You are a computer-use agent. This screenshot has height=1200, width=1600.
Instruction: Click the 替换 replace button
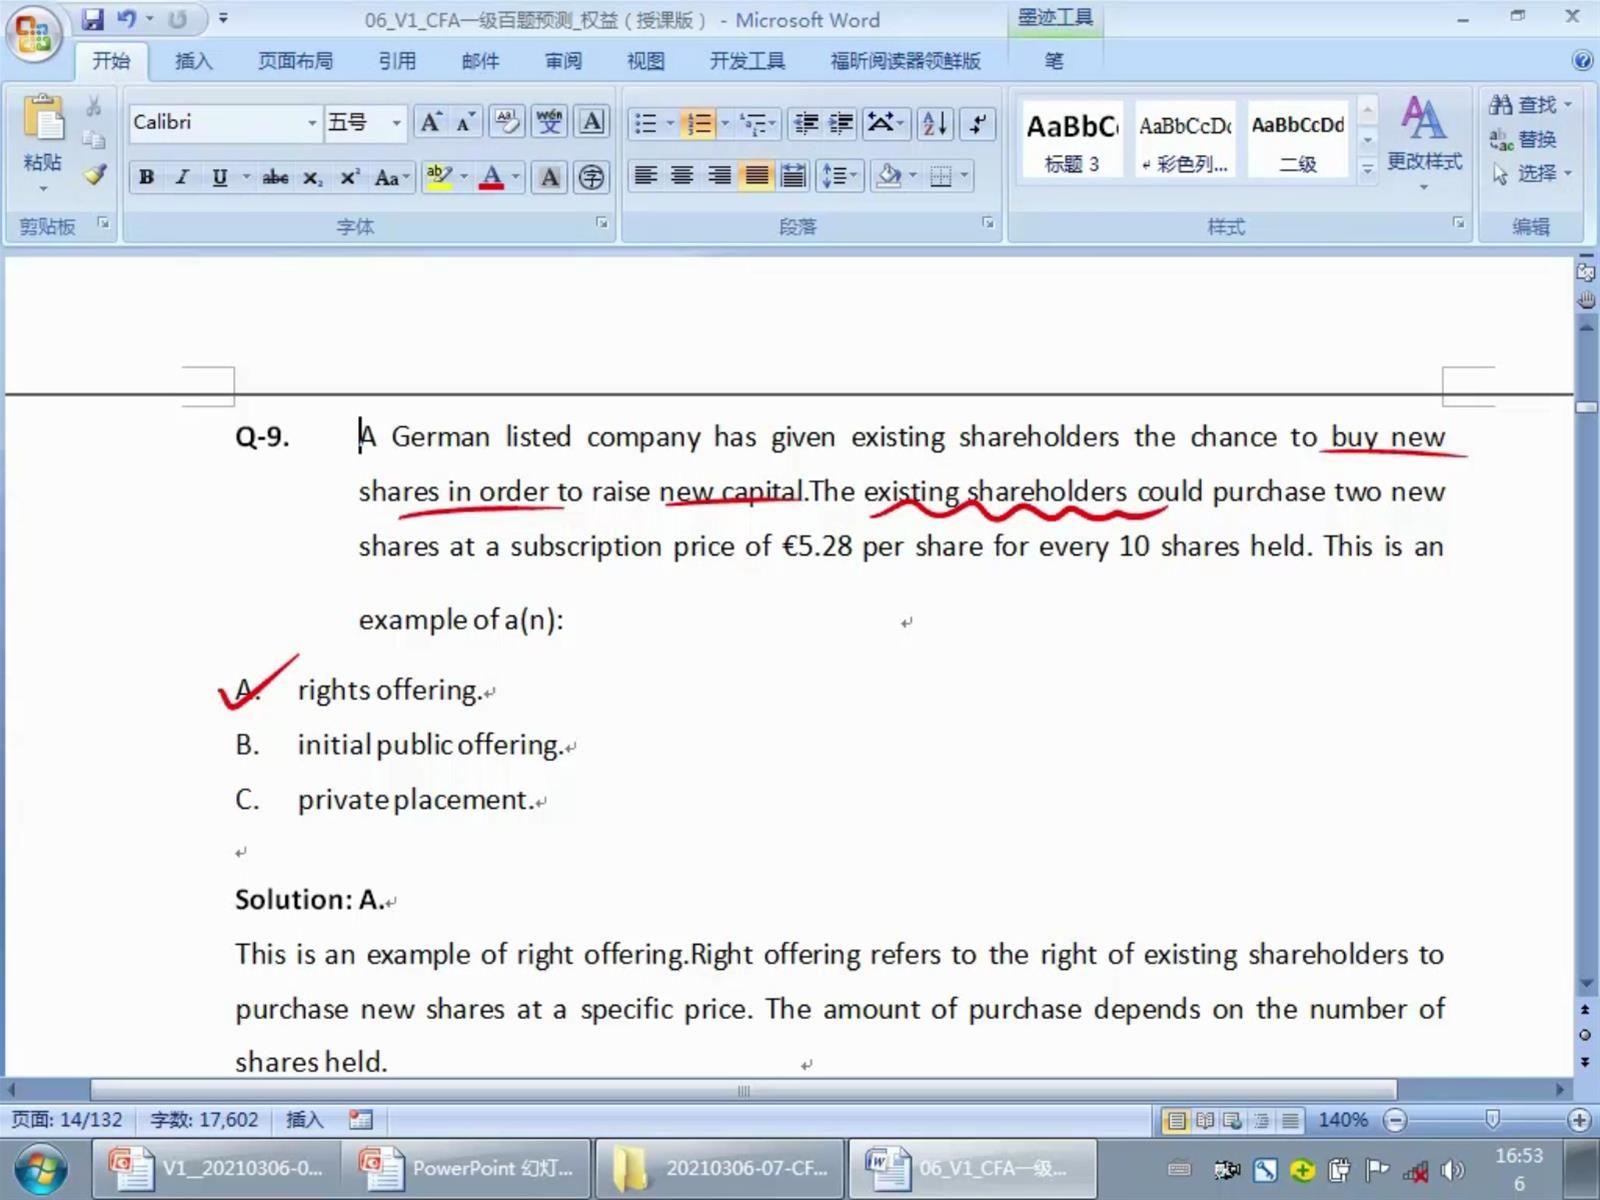click(x=1524, y=139)
